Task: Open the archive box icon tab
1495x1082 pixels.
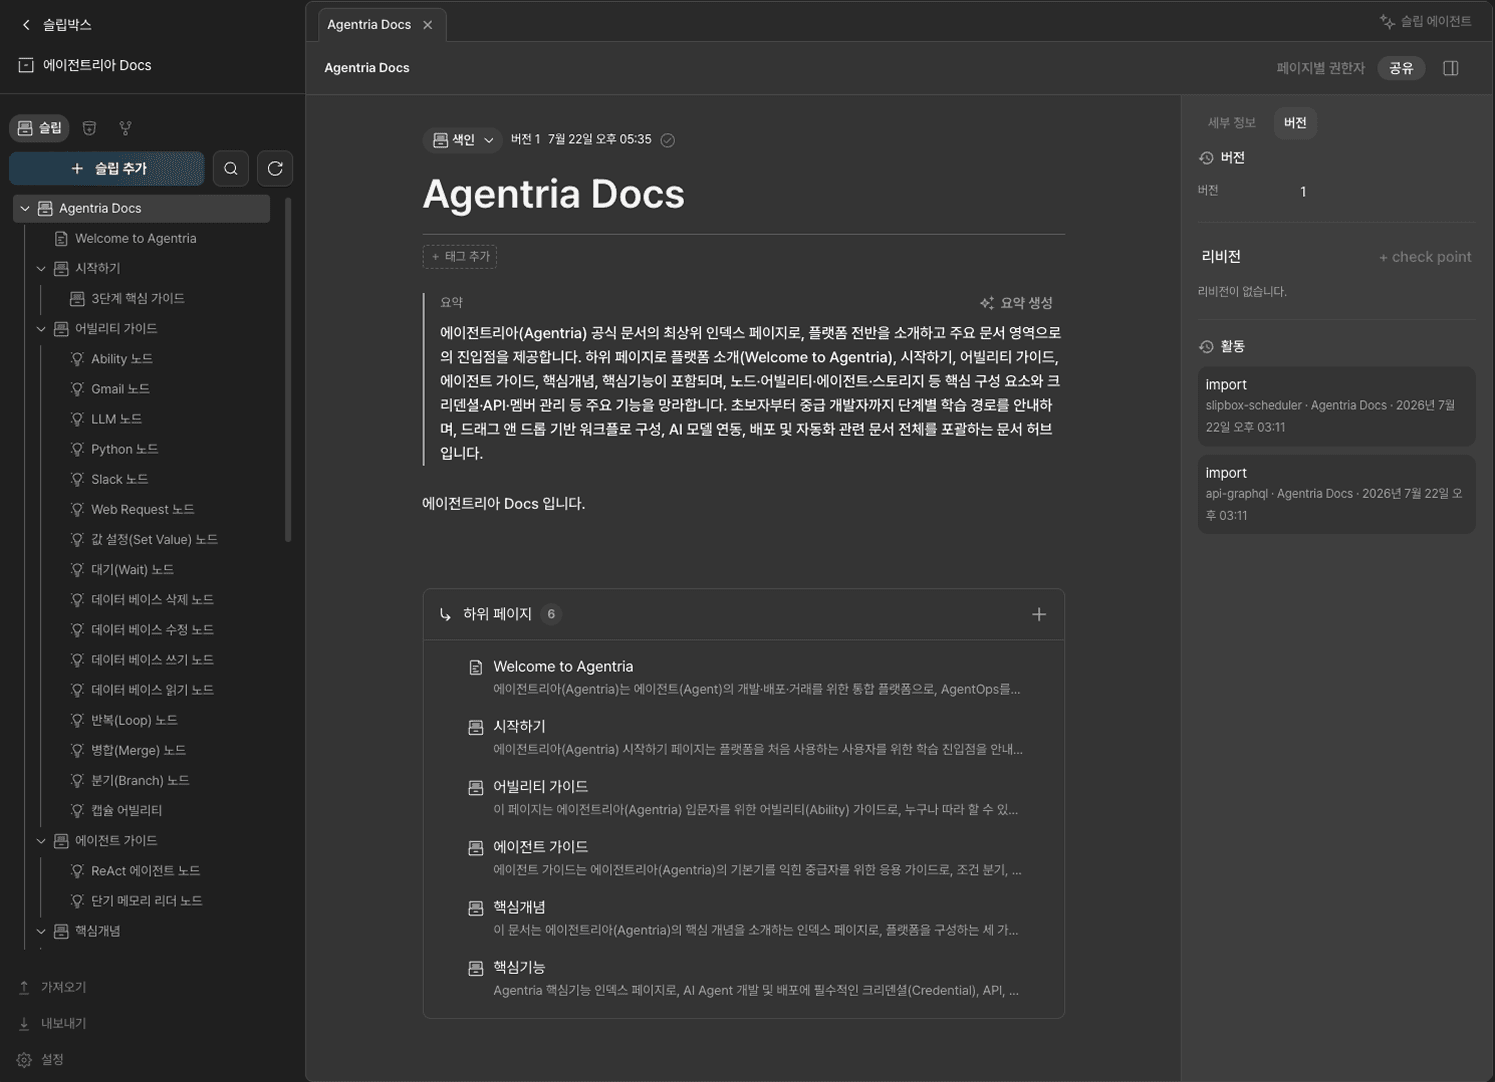Action: [89, 128]
